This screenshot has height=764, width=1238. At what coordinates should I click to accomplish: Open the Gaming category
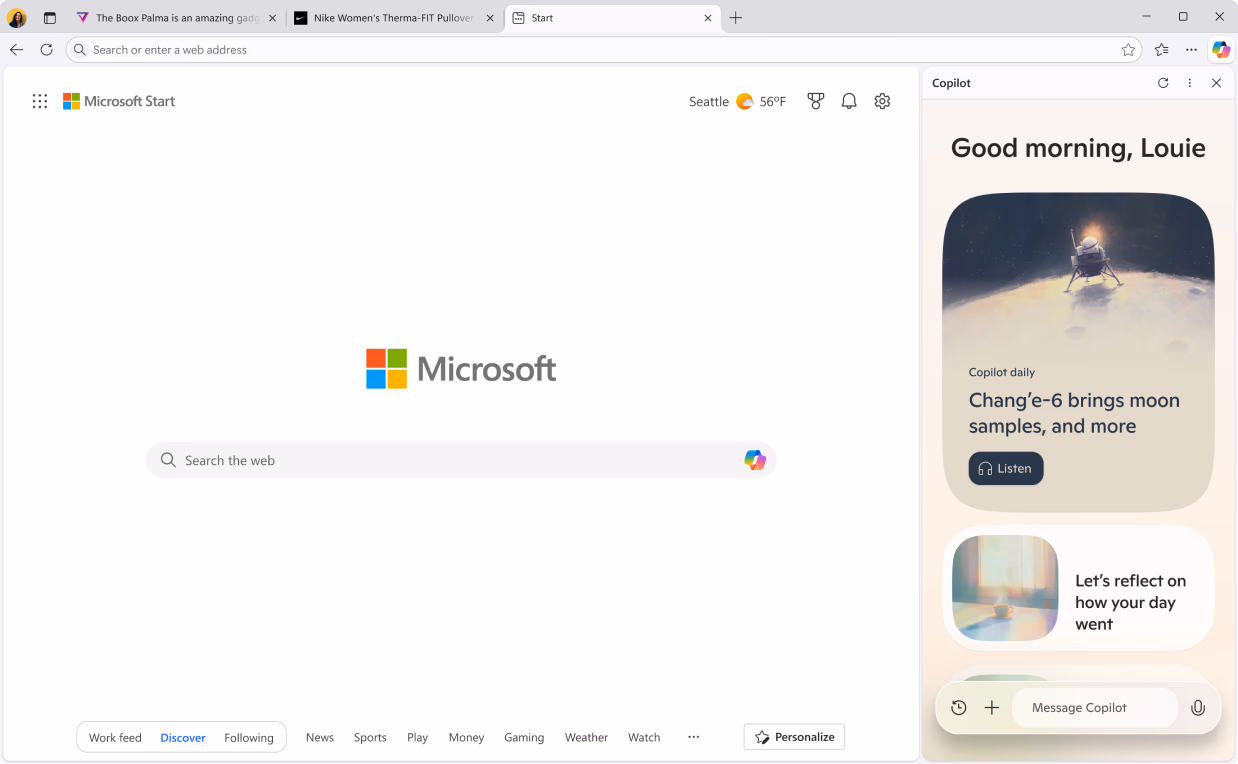pyautogui.click(x=524, y=737)
